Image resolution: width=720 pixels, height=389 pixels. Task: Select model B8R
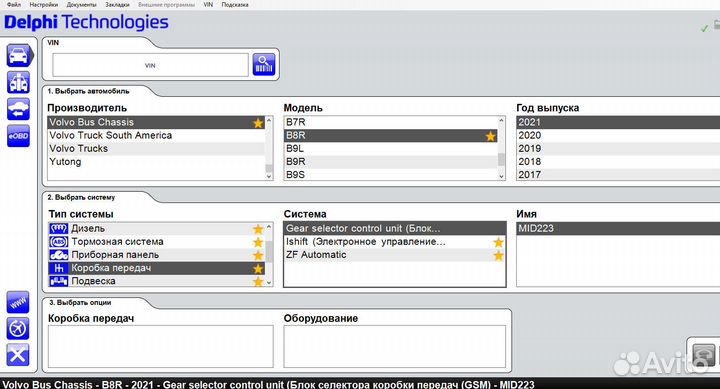[391, 135]
